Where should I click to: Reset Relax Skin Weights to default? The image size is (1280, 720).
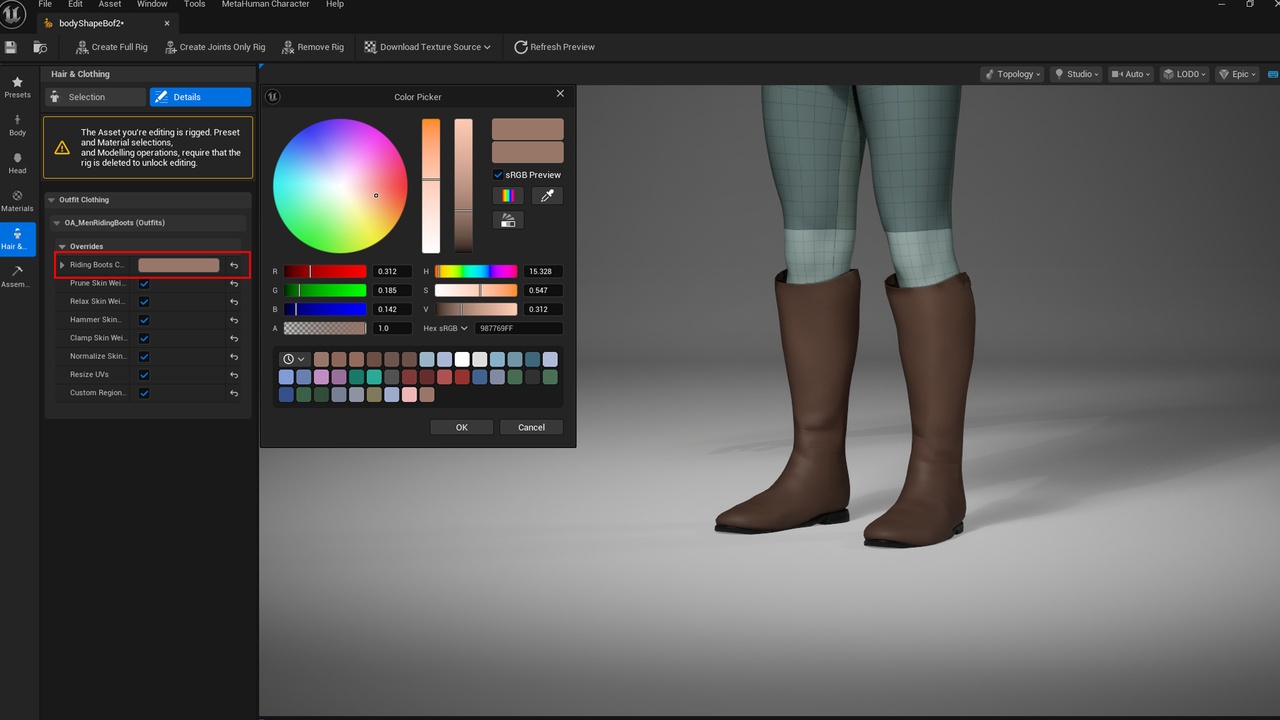point(234,301)
